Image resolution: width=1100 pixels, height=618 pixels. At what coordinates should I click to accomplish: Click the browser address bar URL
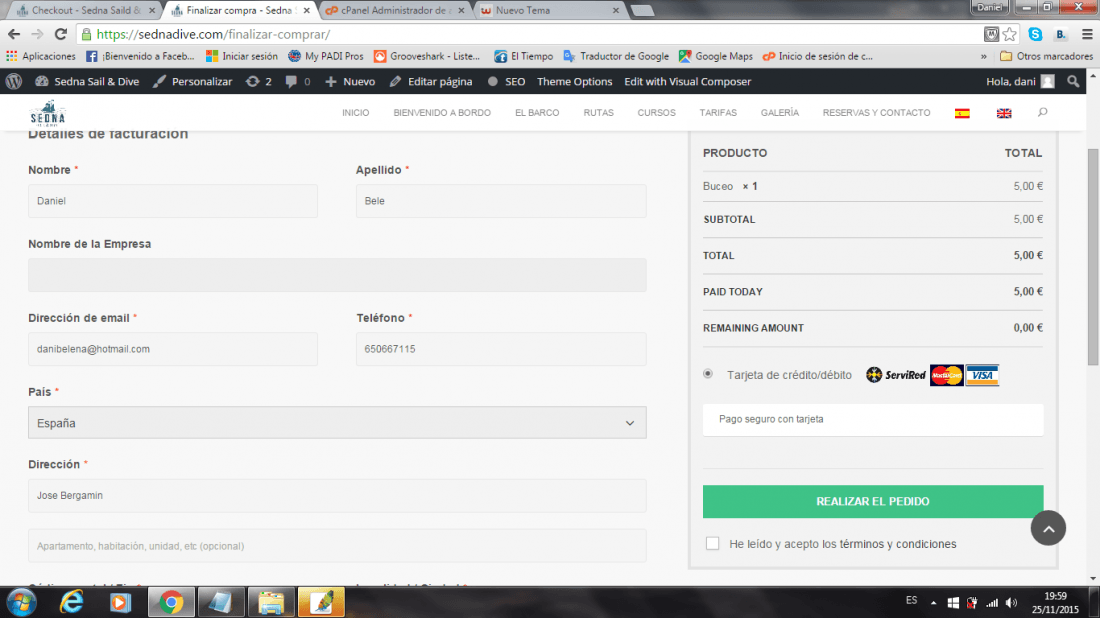point(213,34)
